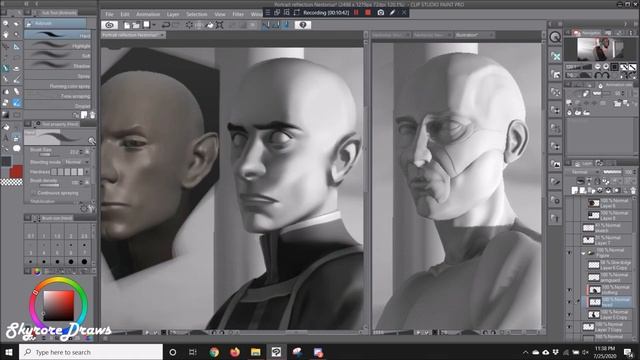Image resolution: width=640 pixels, height=360 pixels.
Task: Open the Blending mode Normal dropdown
Action: tap(76, 162)
